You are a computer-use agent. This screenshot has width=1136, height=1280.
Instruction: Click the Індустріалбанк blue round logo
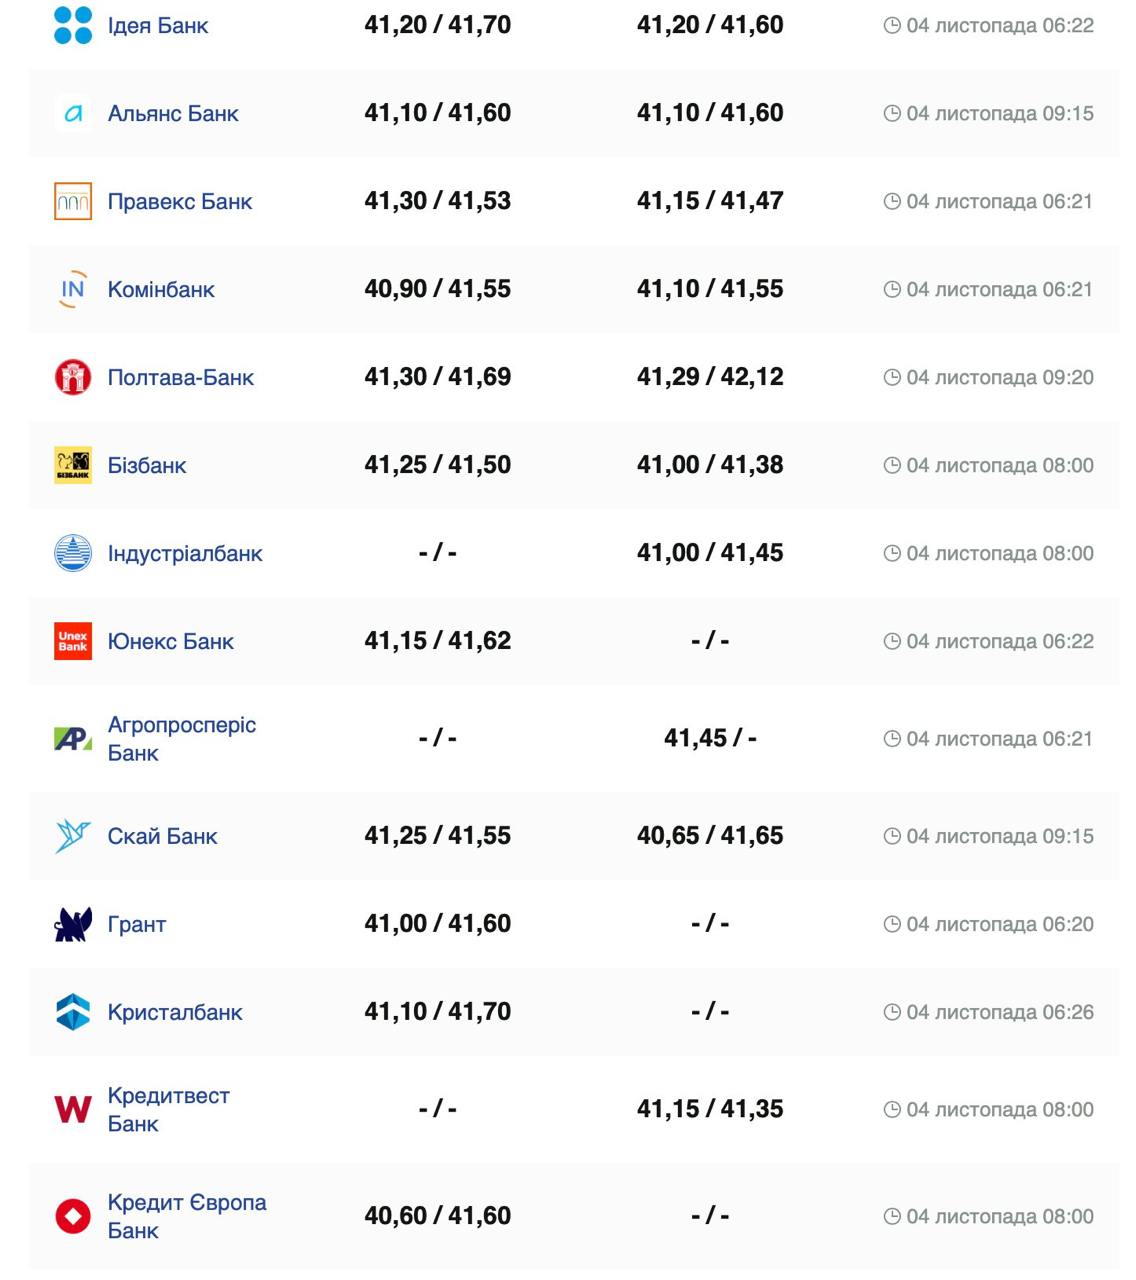[73, 553]
